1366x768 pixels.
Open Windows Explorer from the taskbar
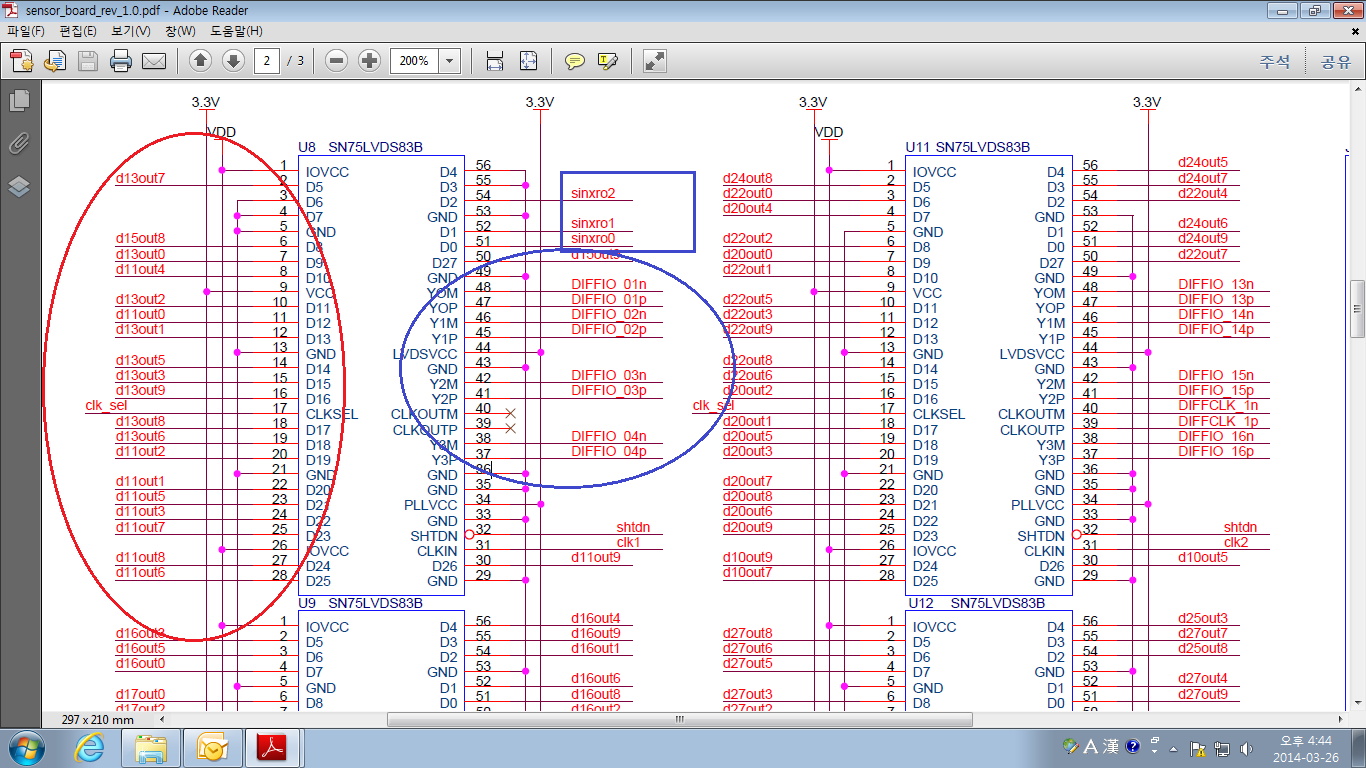pyautogui.click(x=151, y=747)
